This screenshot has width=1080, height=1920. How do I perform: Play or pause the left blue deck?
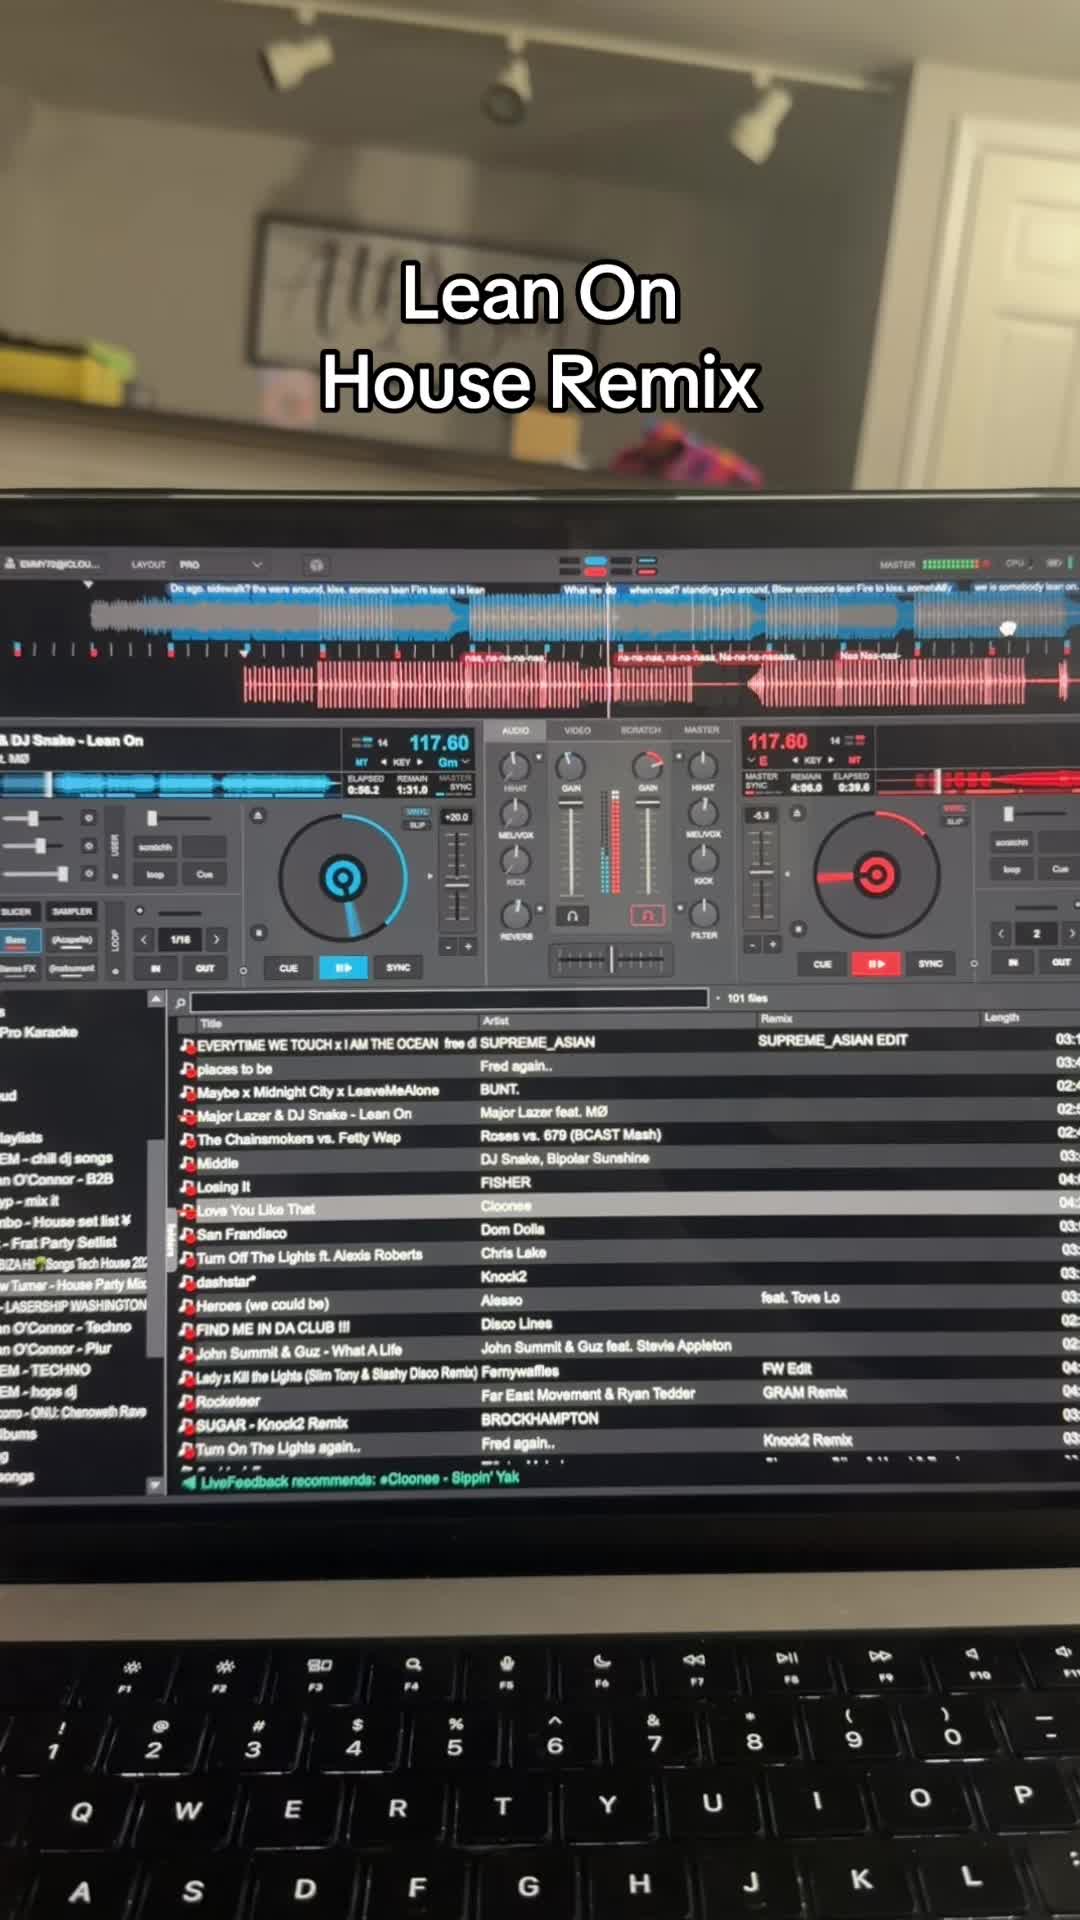pyautogui.click(x=343, y=968)
